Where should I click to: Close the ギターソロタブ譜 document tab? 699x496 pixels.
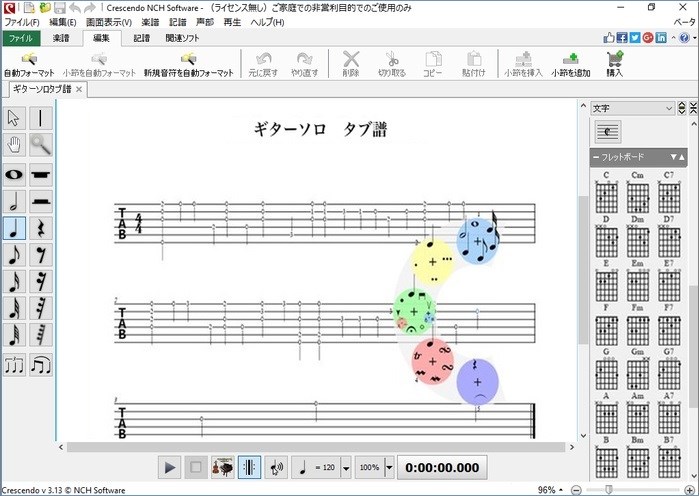tap(79, 90)
